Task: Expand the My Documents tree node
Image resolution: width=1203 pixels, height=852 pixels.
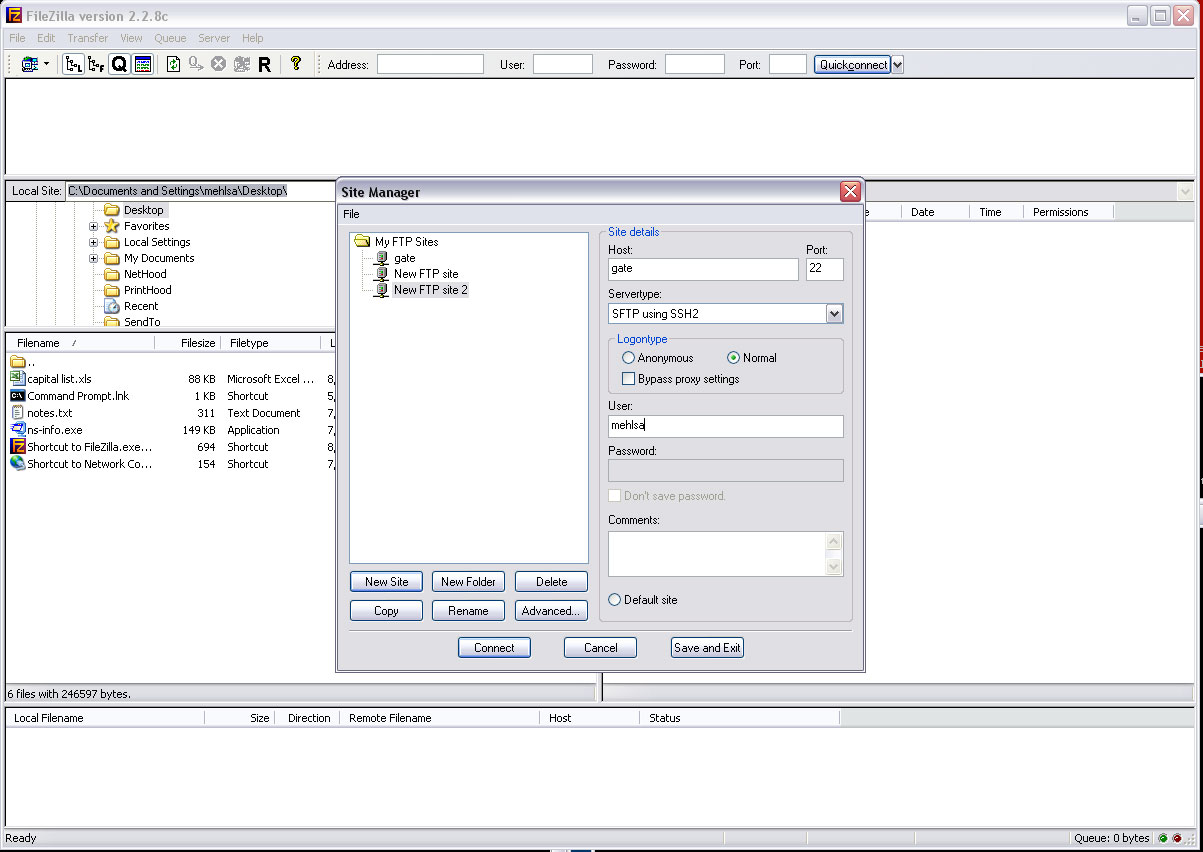Action: coord(94,258)
